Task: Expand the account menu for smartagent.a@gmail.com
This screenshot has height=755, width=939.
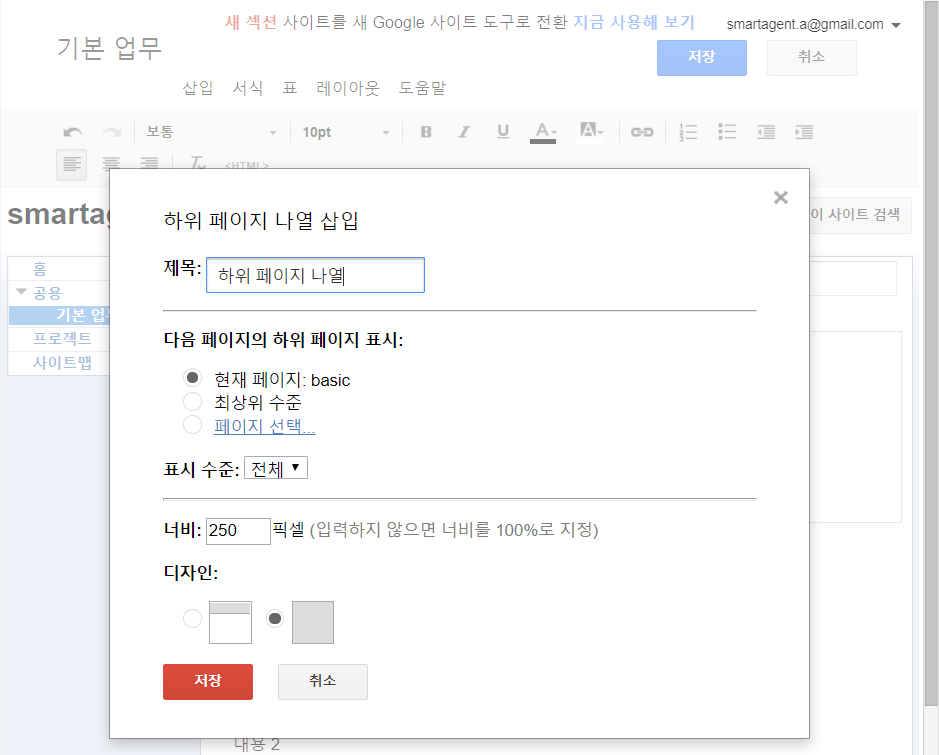Action: pyautogui.click(x=895, y=25)
